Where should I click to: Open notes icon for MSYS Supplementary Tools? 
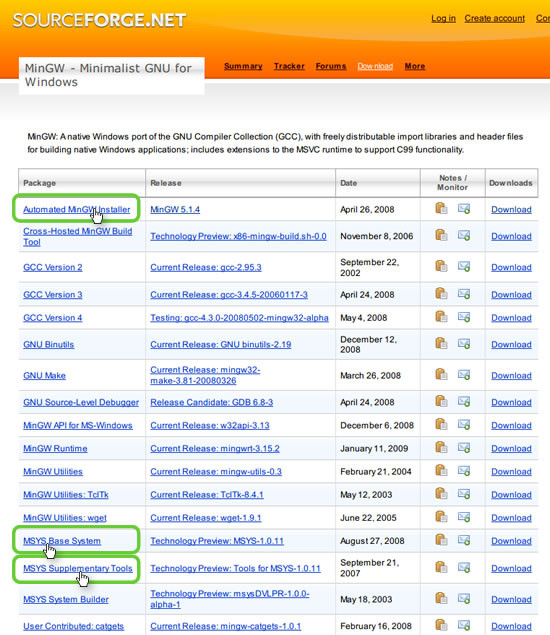pyautogui.click(x=441, y=567)
